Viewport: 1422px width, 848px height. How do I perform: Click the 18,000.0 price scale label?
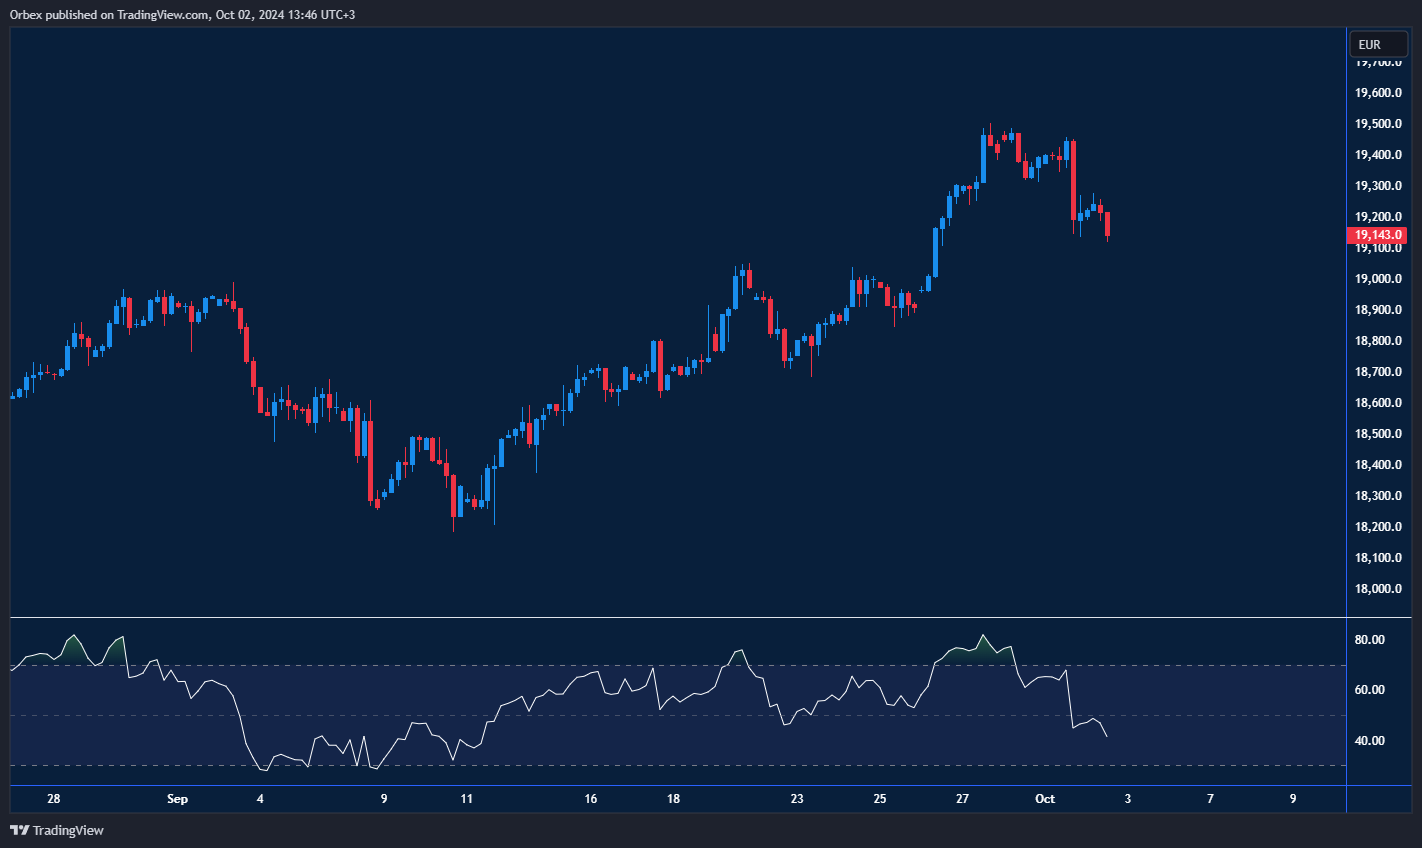(1377, 589)
